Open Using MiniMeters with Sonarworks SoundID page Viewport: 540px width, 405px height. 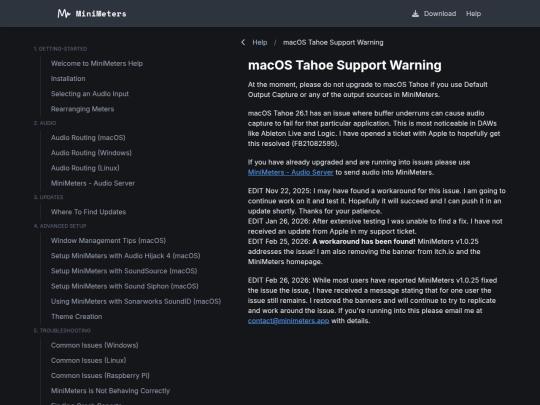(x=136, y=301)
